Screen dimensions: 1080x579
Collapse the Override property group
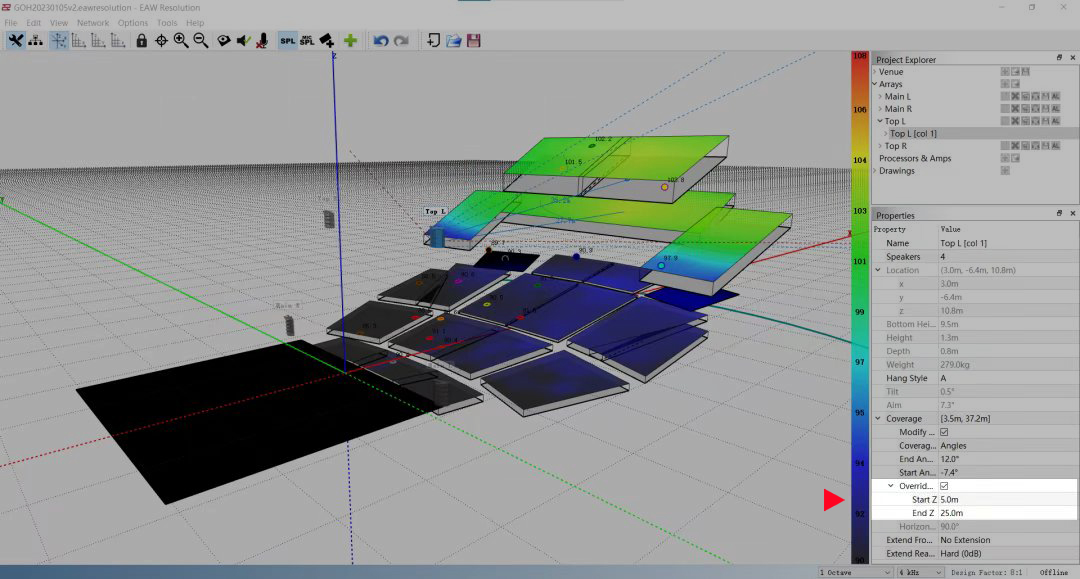[891, 486]
